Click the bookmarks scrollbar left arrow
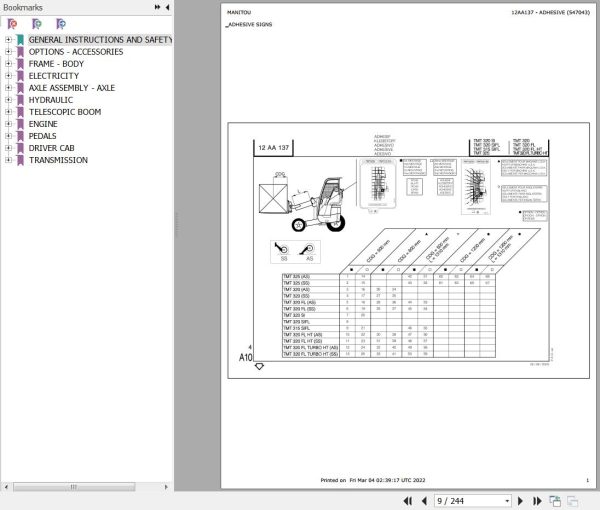Viewport: 600px width, 510px height. 6,487
